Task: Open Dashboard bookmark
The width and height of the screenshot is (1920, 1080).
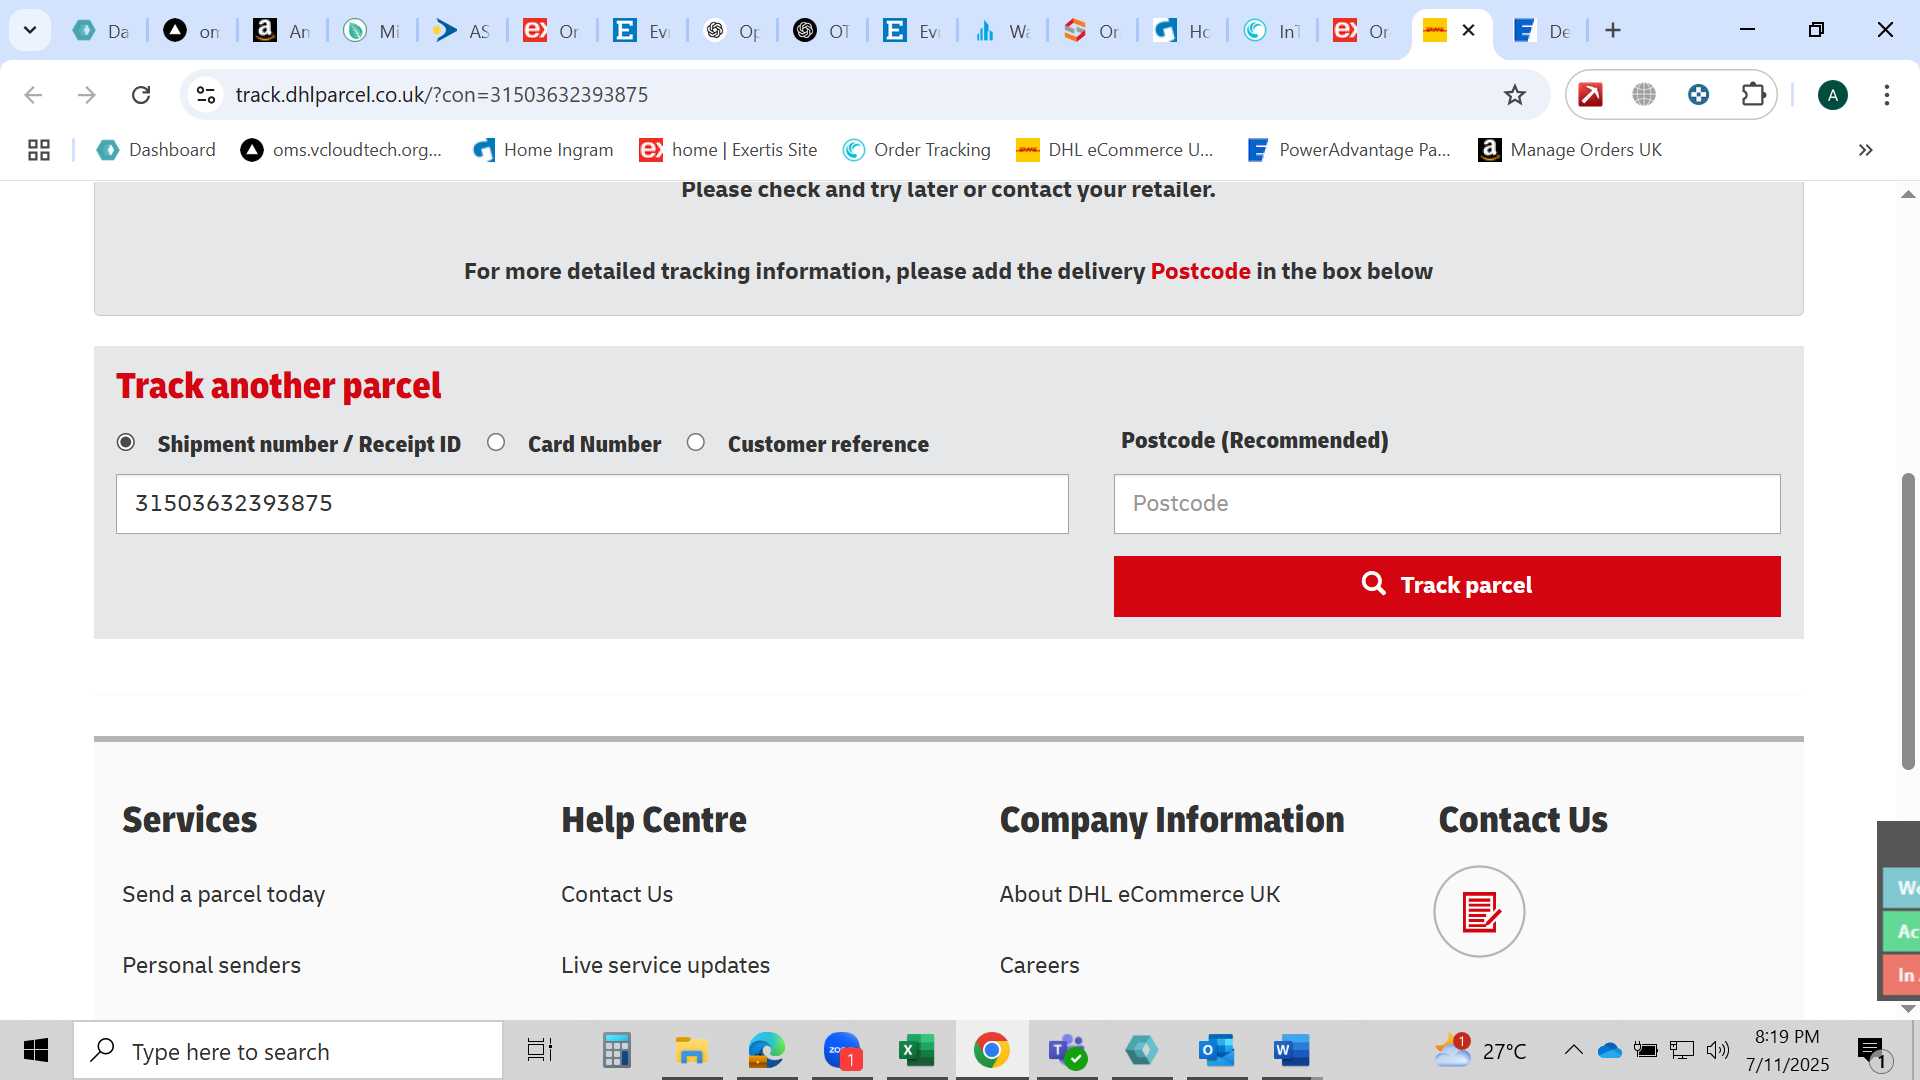Action: pyautogui.click(x=156, y=150)
